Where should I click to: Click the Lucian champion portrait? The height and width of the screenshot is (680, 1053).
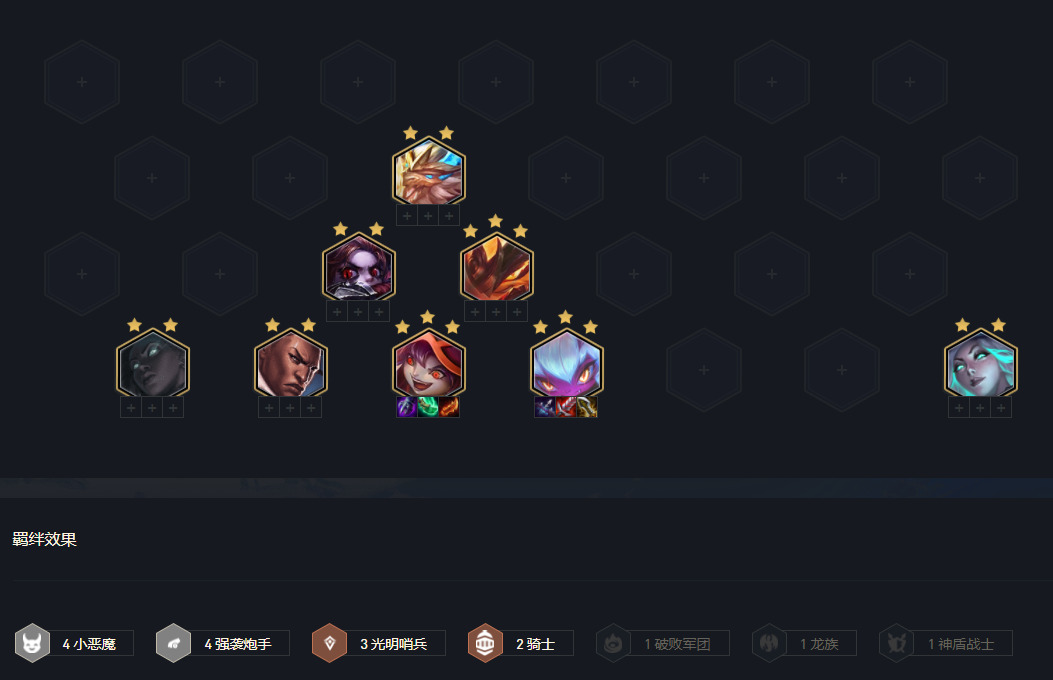coord(290,364)
